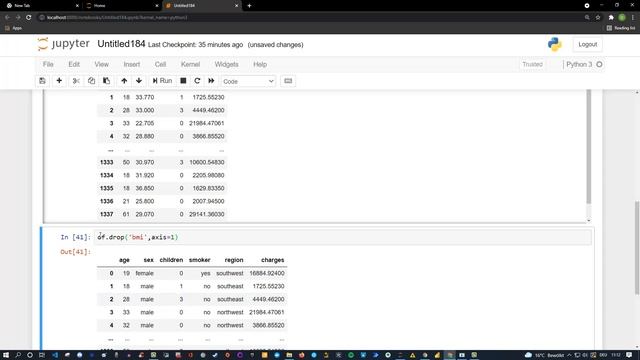
Task: Open the command palette keyboard icon
Action: coord(288,81)
